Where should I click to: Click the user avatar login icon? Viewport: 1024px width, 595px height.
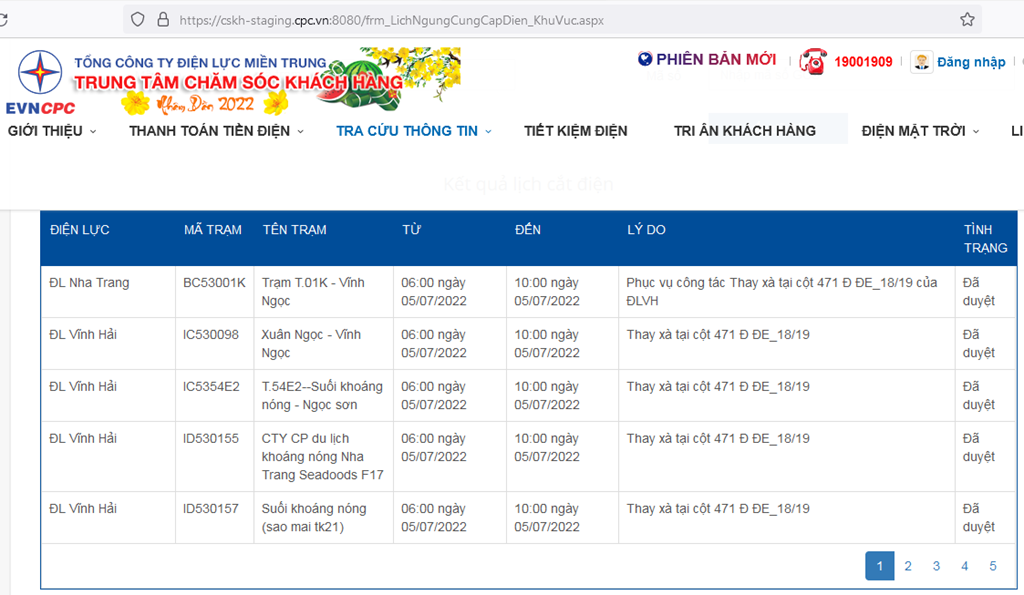[x=921, y=62]
